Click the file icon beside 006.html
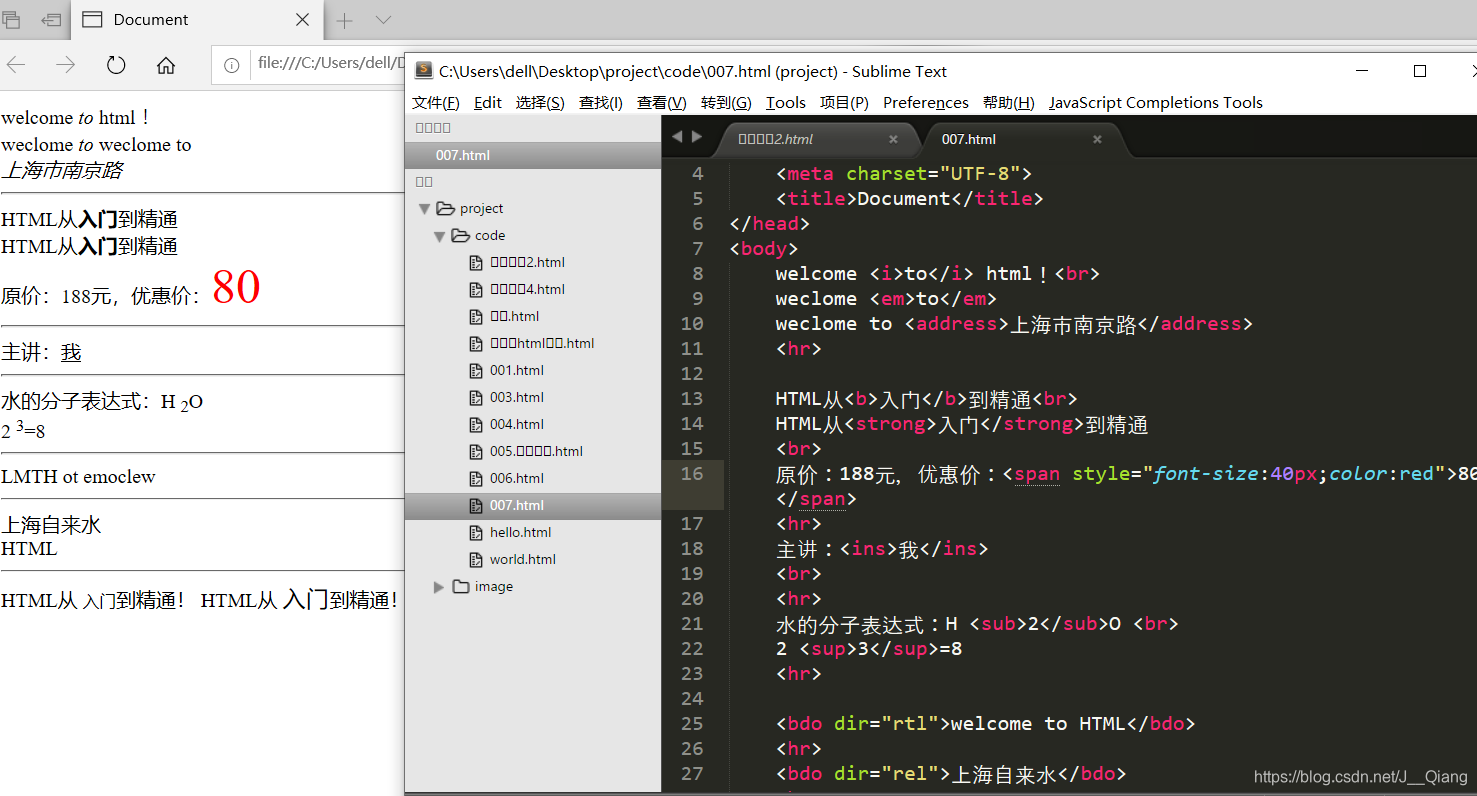 pos(476,478)
